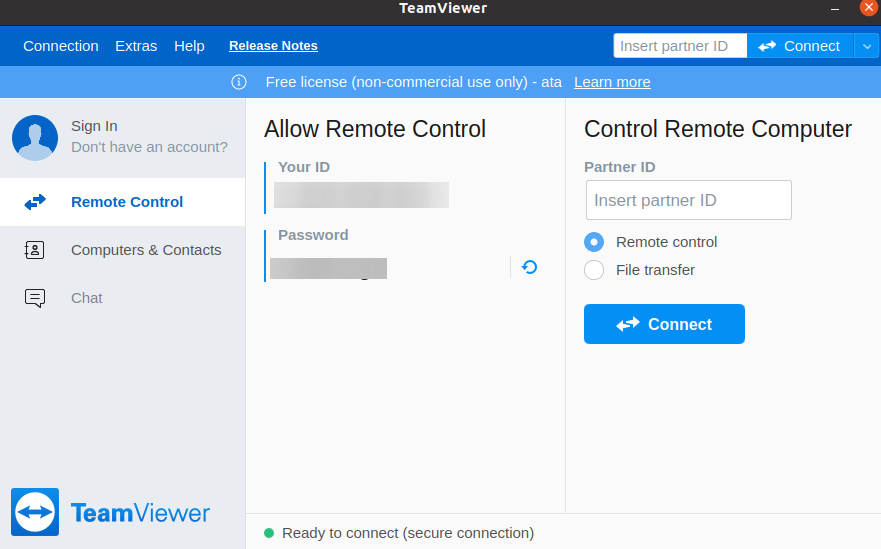Click the Chat speech bubble icon

click(35, 298)
